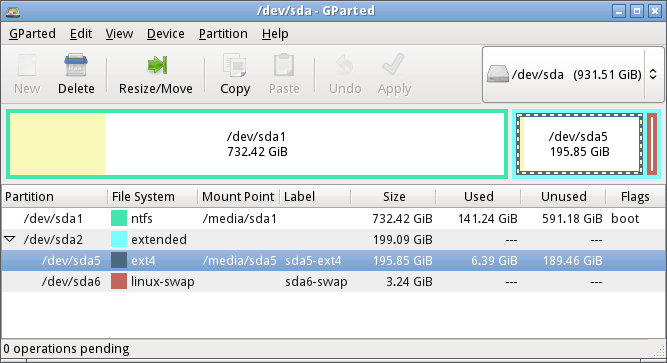Click the New partition toolbar icon
667x363 pixels.
[x=27, y=66]
